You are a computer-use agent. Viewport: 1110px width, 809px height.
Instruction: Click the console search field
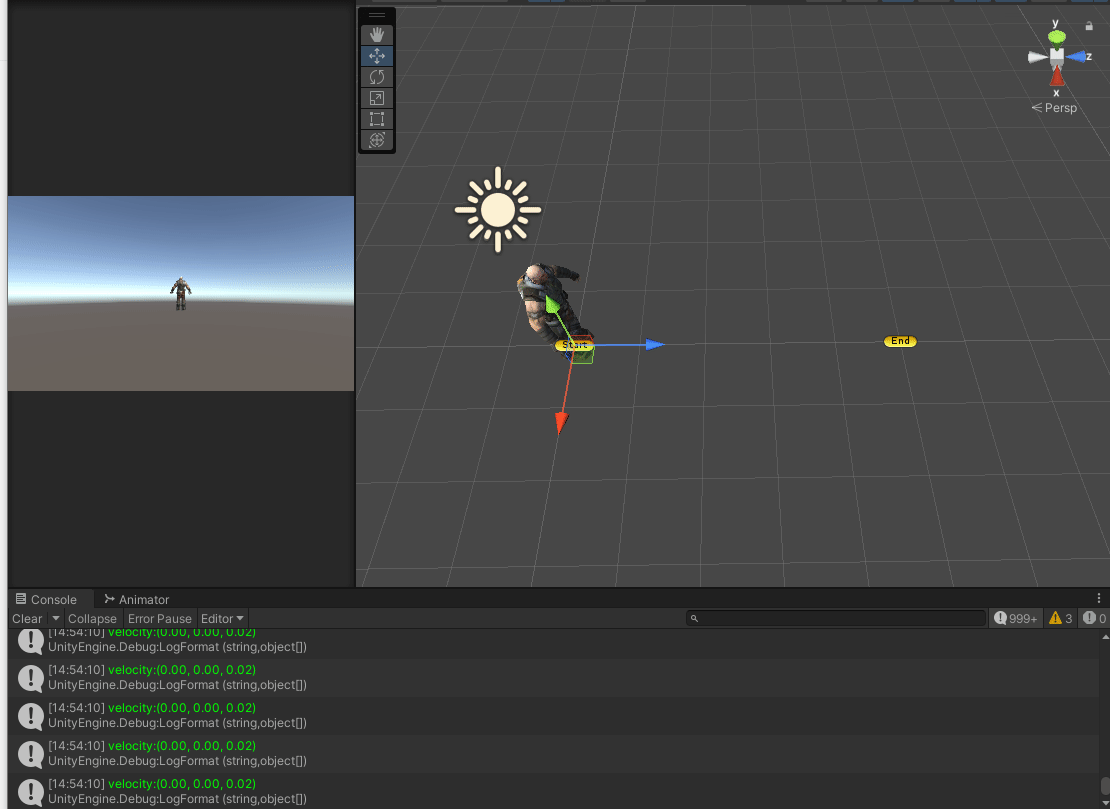(x=836, y=619)
